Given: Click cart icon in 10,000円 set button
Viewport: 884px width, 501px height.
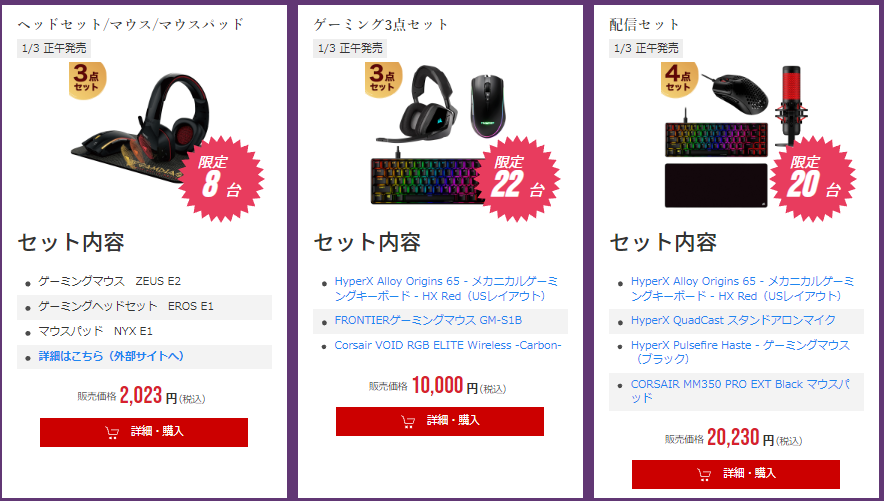Looking at the screenshot, I should click(x=408, y=421).
